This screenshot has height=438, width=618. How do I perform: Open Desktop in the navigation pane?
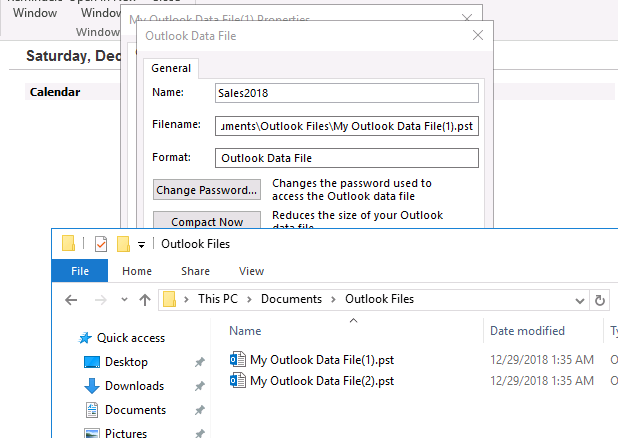[x=125, y=362]
